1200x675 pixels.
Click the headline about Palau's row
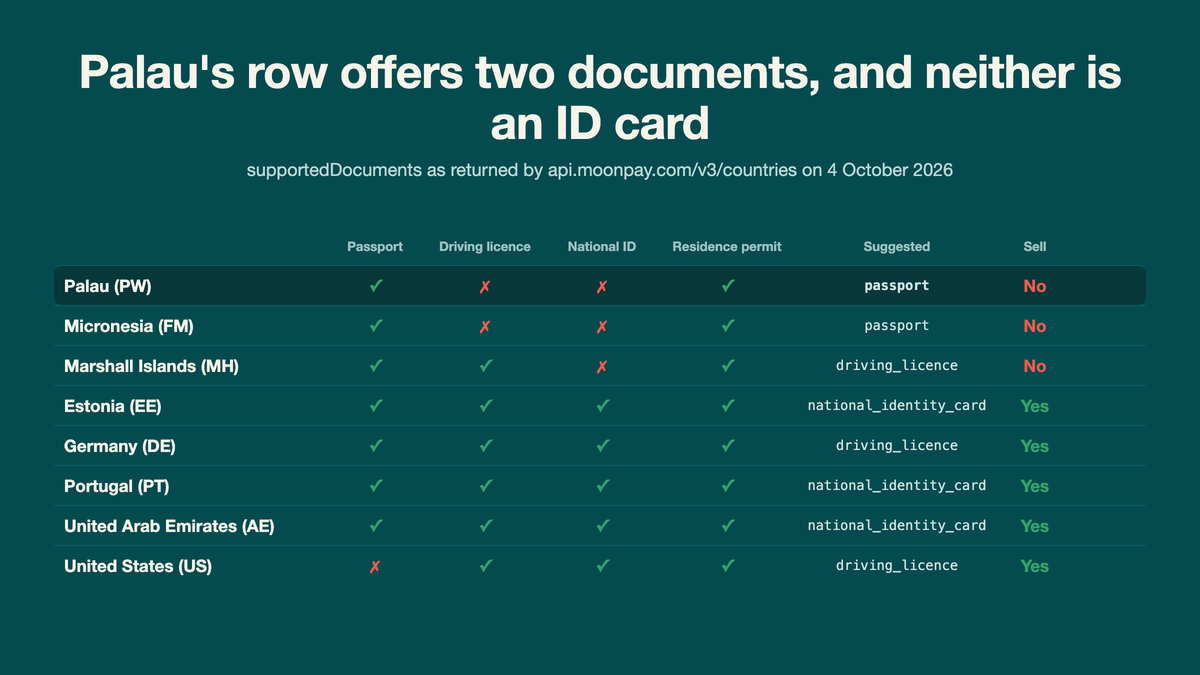pos(600,98)
